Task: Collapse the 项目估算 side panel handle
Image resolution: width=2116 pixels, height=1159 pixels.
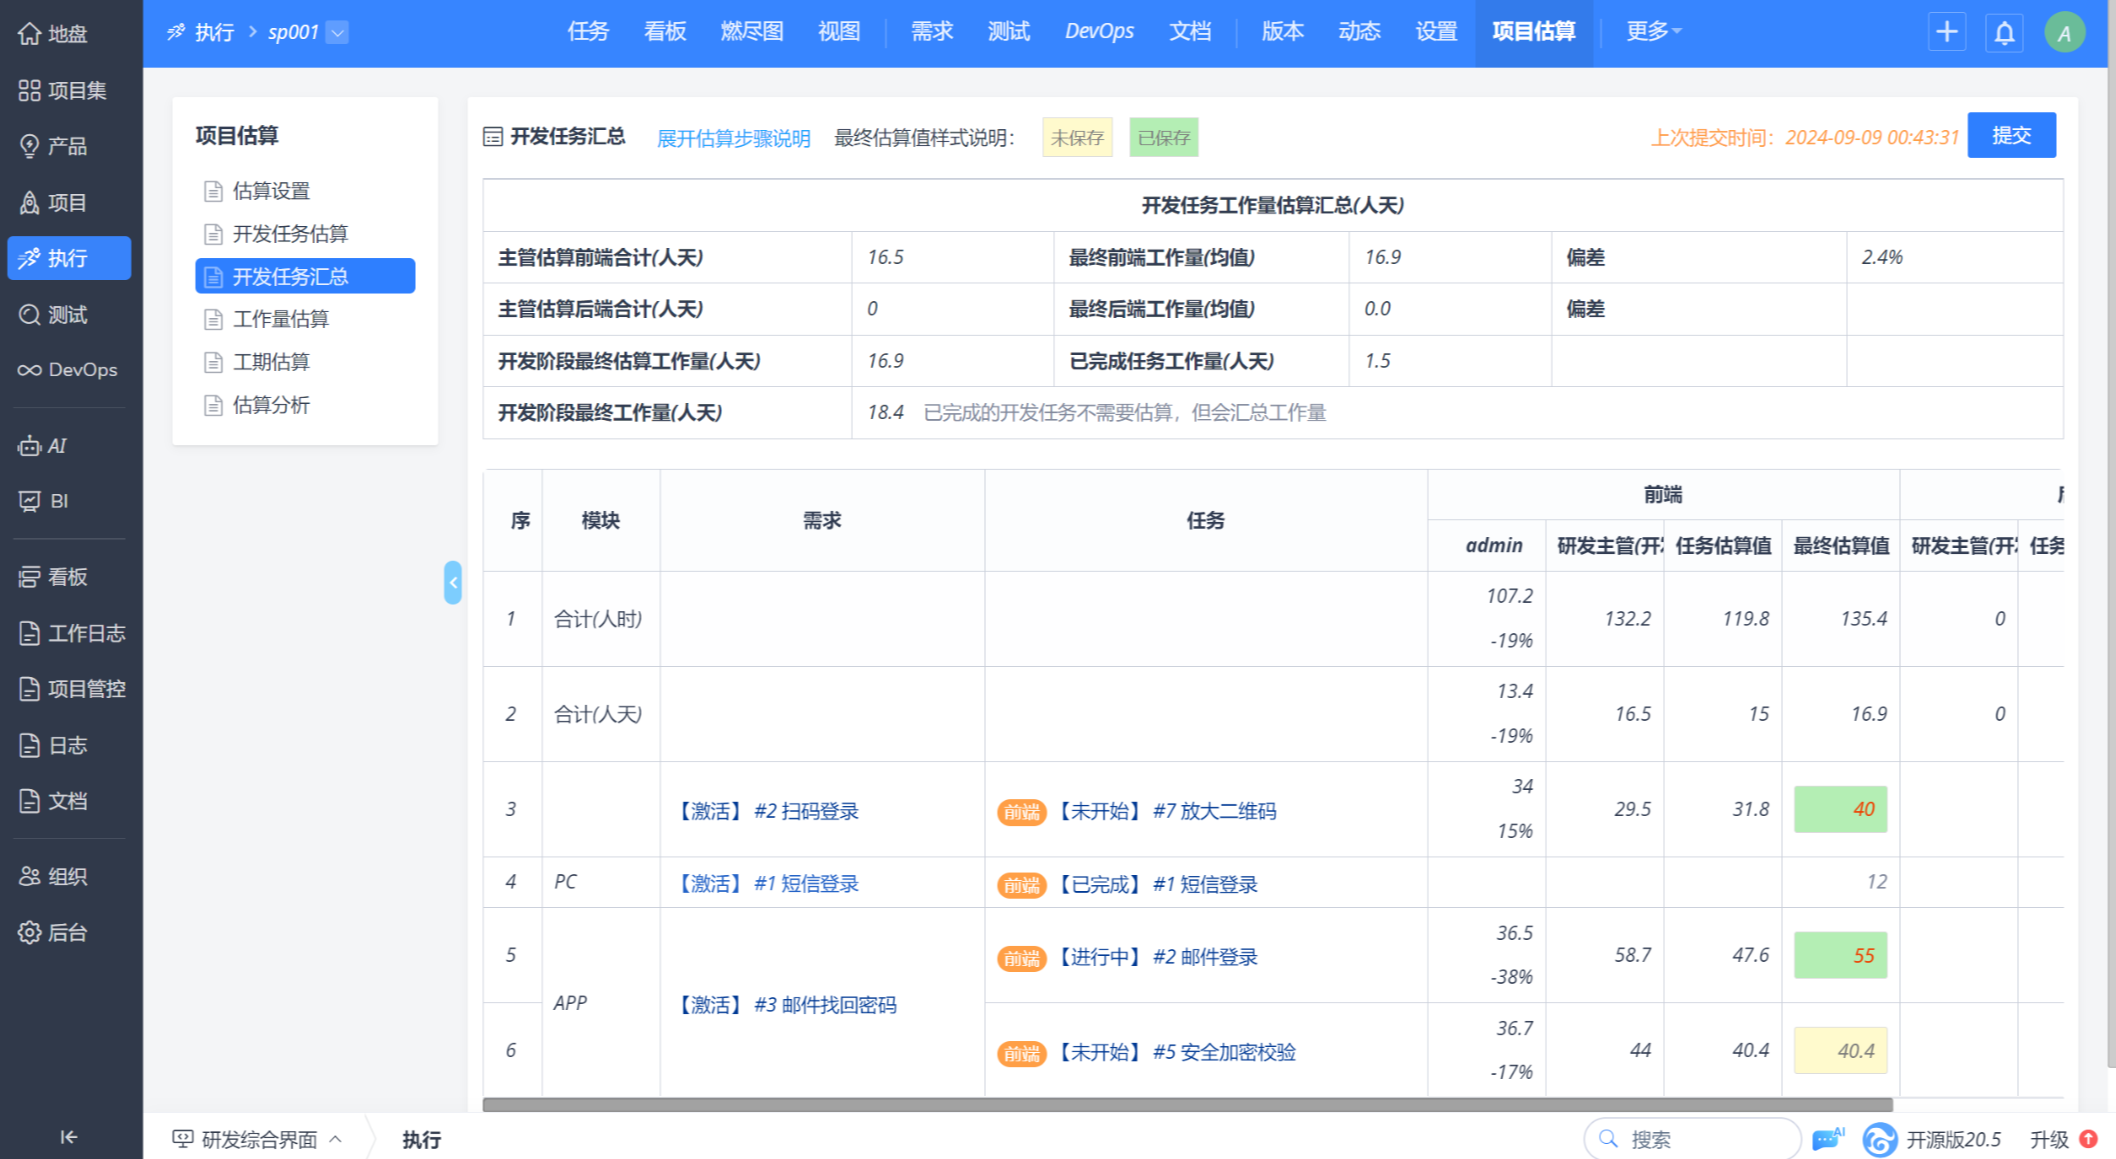Action: (x=453, y=582)
